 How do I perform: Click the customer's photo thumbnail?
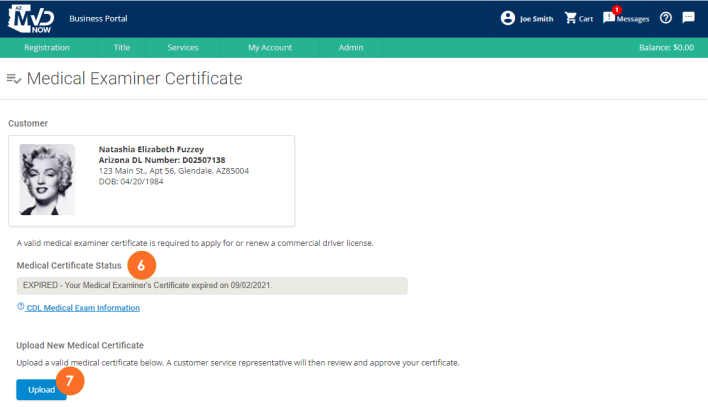[x=47, y=180]
